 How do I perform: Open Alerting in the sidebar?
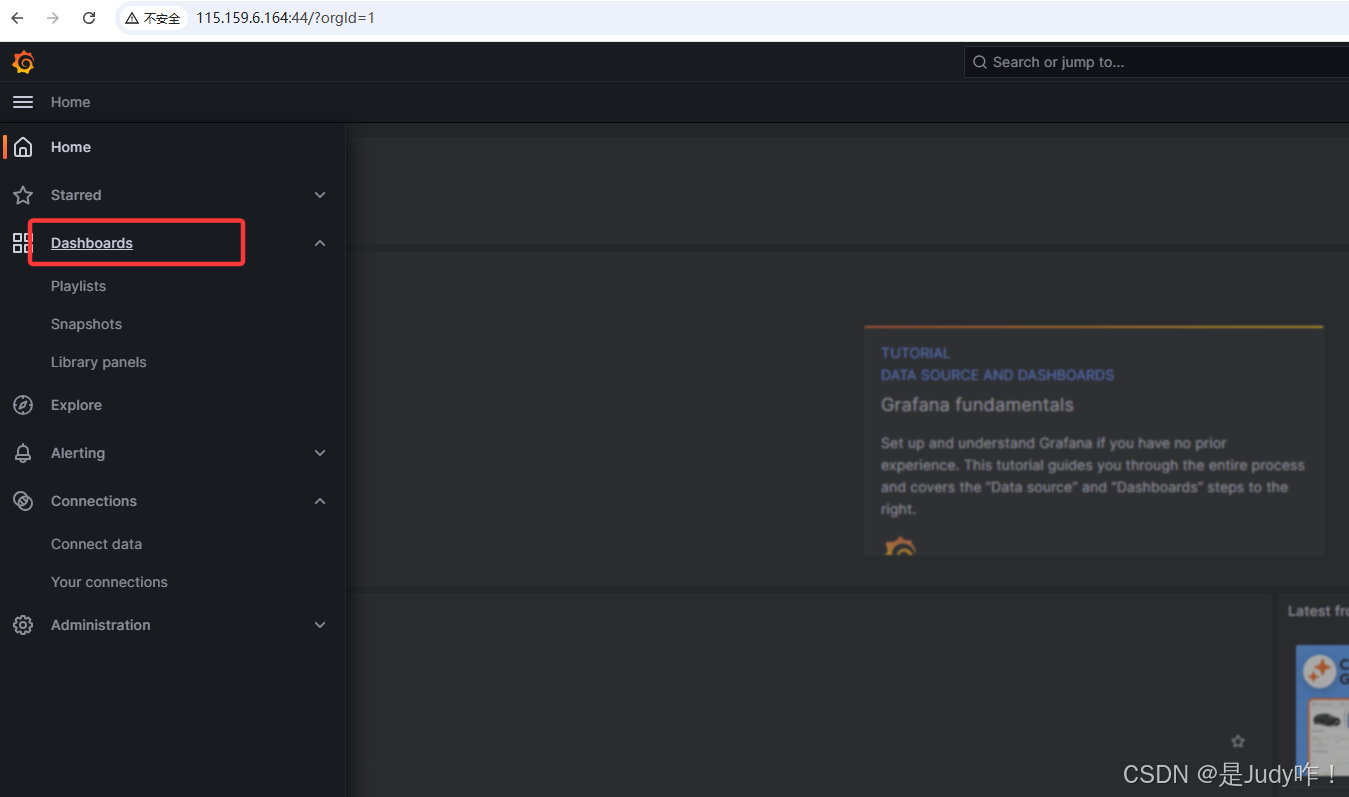click(78, 453)
